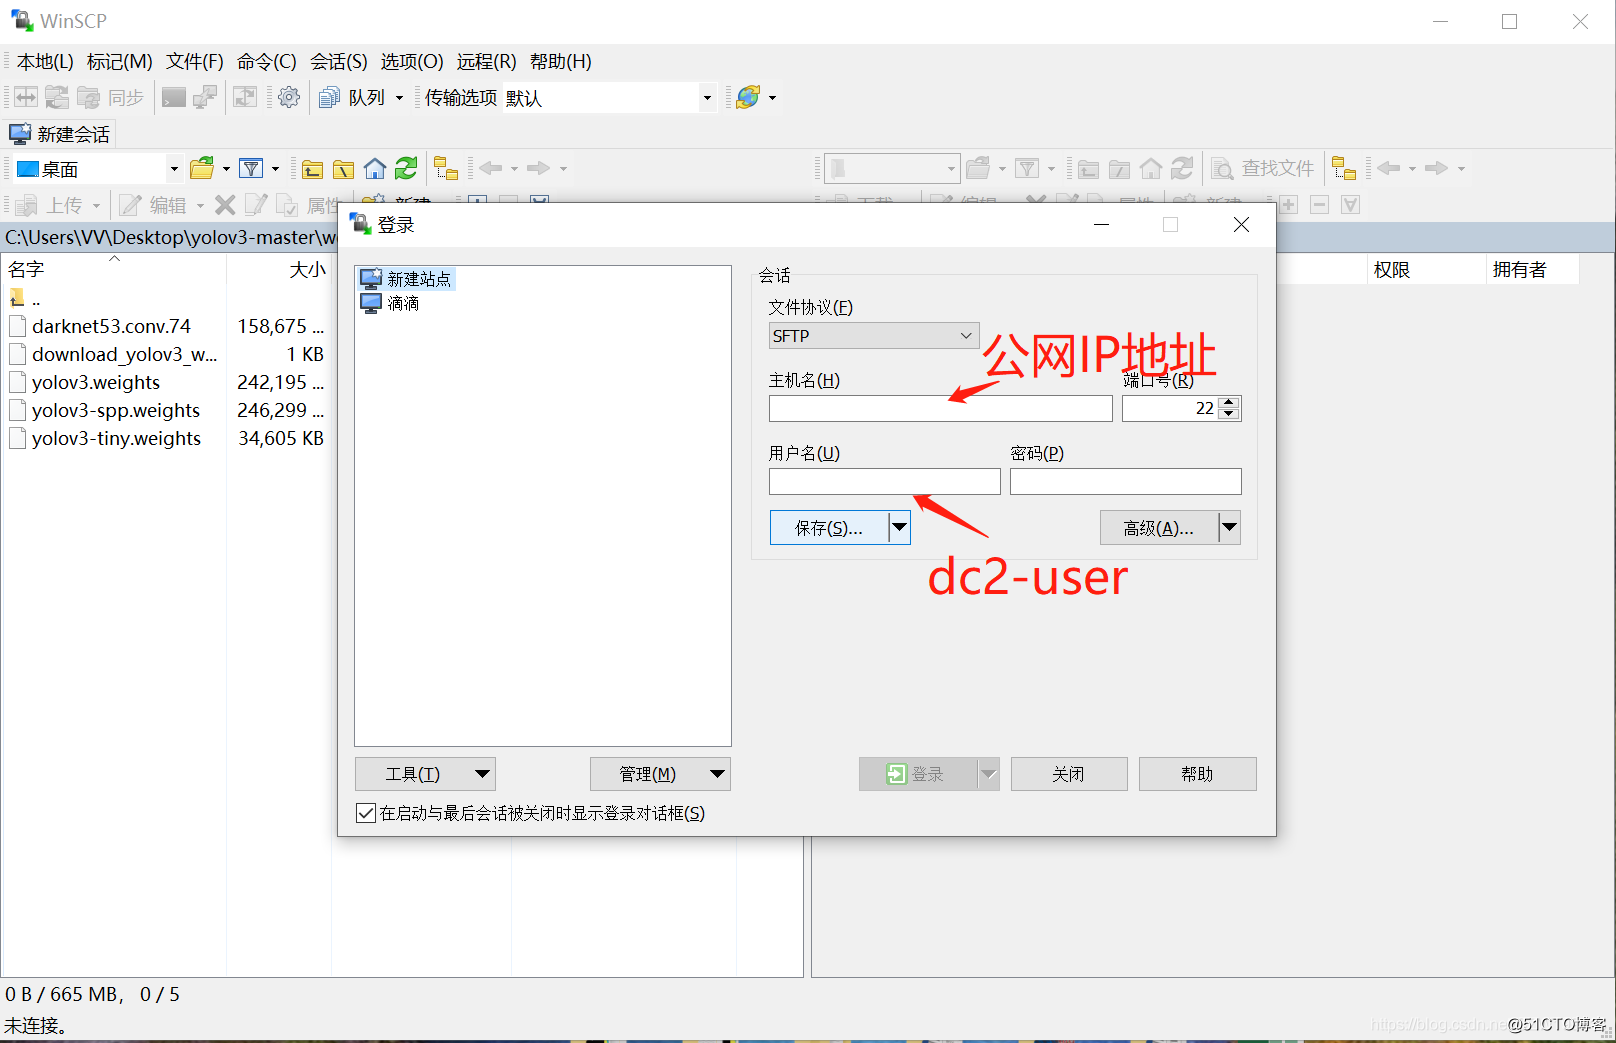Click the compare directories icon in main toolbar
1616x1043 pixels.
[x=26, y=97]
